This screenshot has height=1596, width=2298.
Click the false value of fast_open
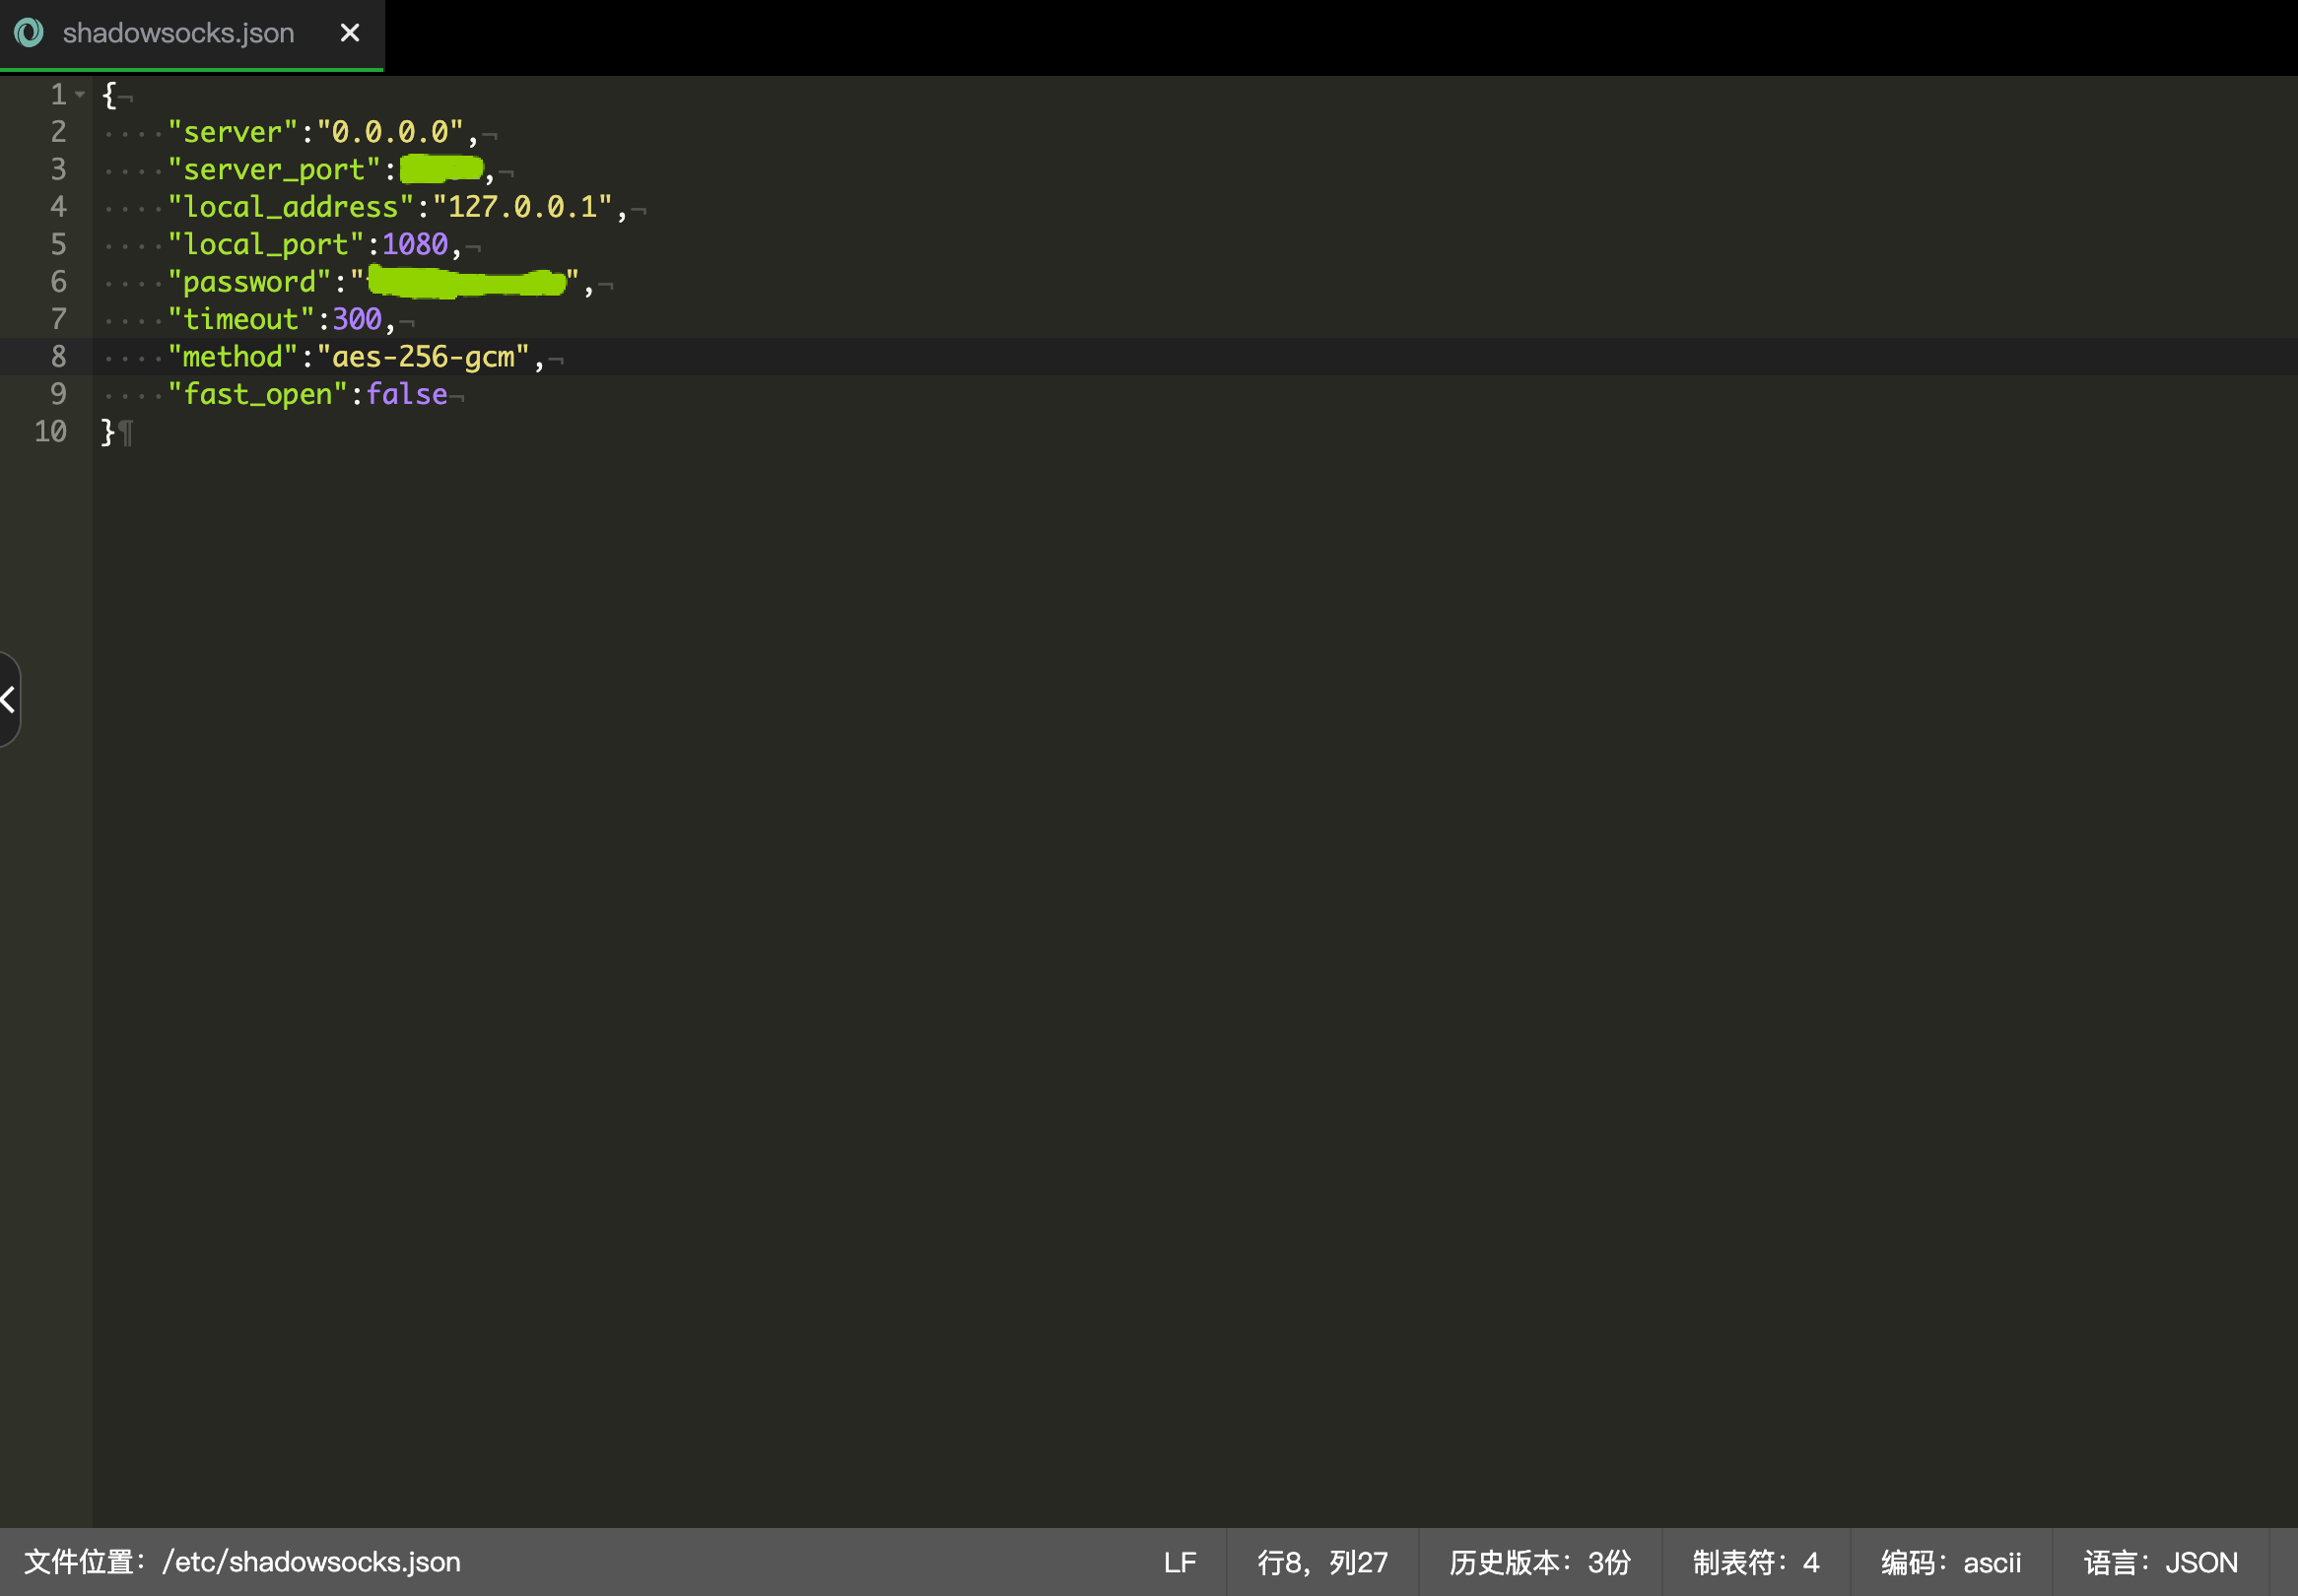click(x=406, y=395)
